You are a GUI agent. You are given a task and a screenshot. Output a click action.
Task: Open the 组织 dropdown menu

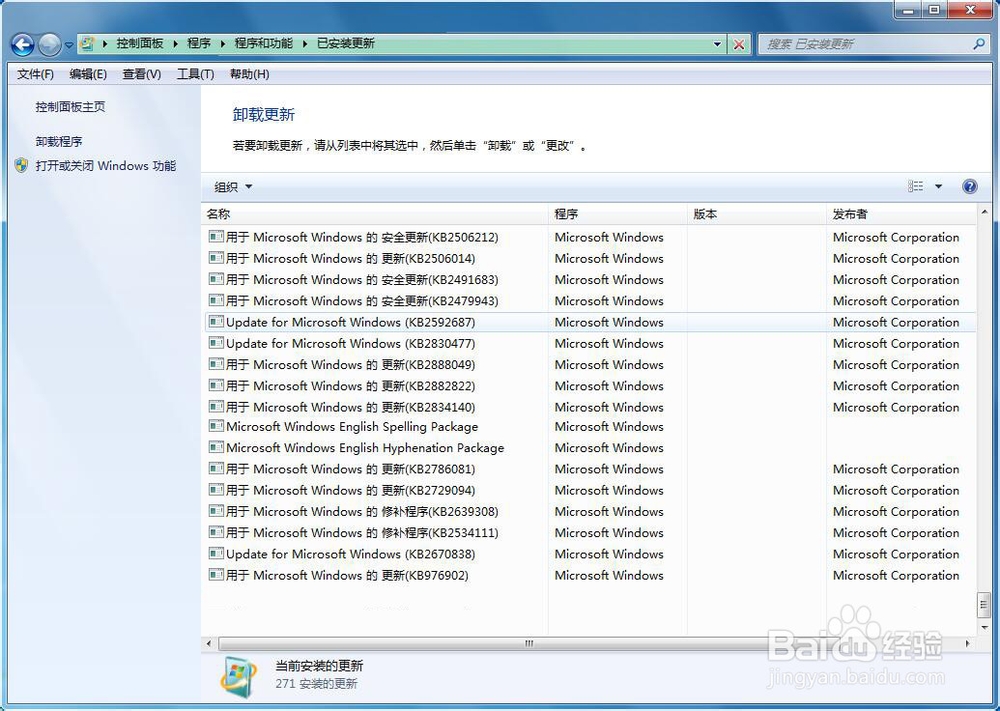pos(233,187)
